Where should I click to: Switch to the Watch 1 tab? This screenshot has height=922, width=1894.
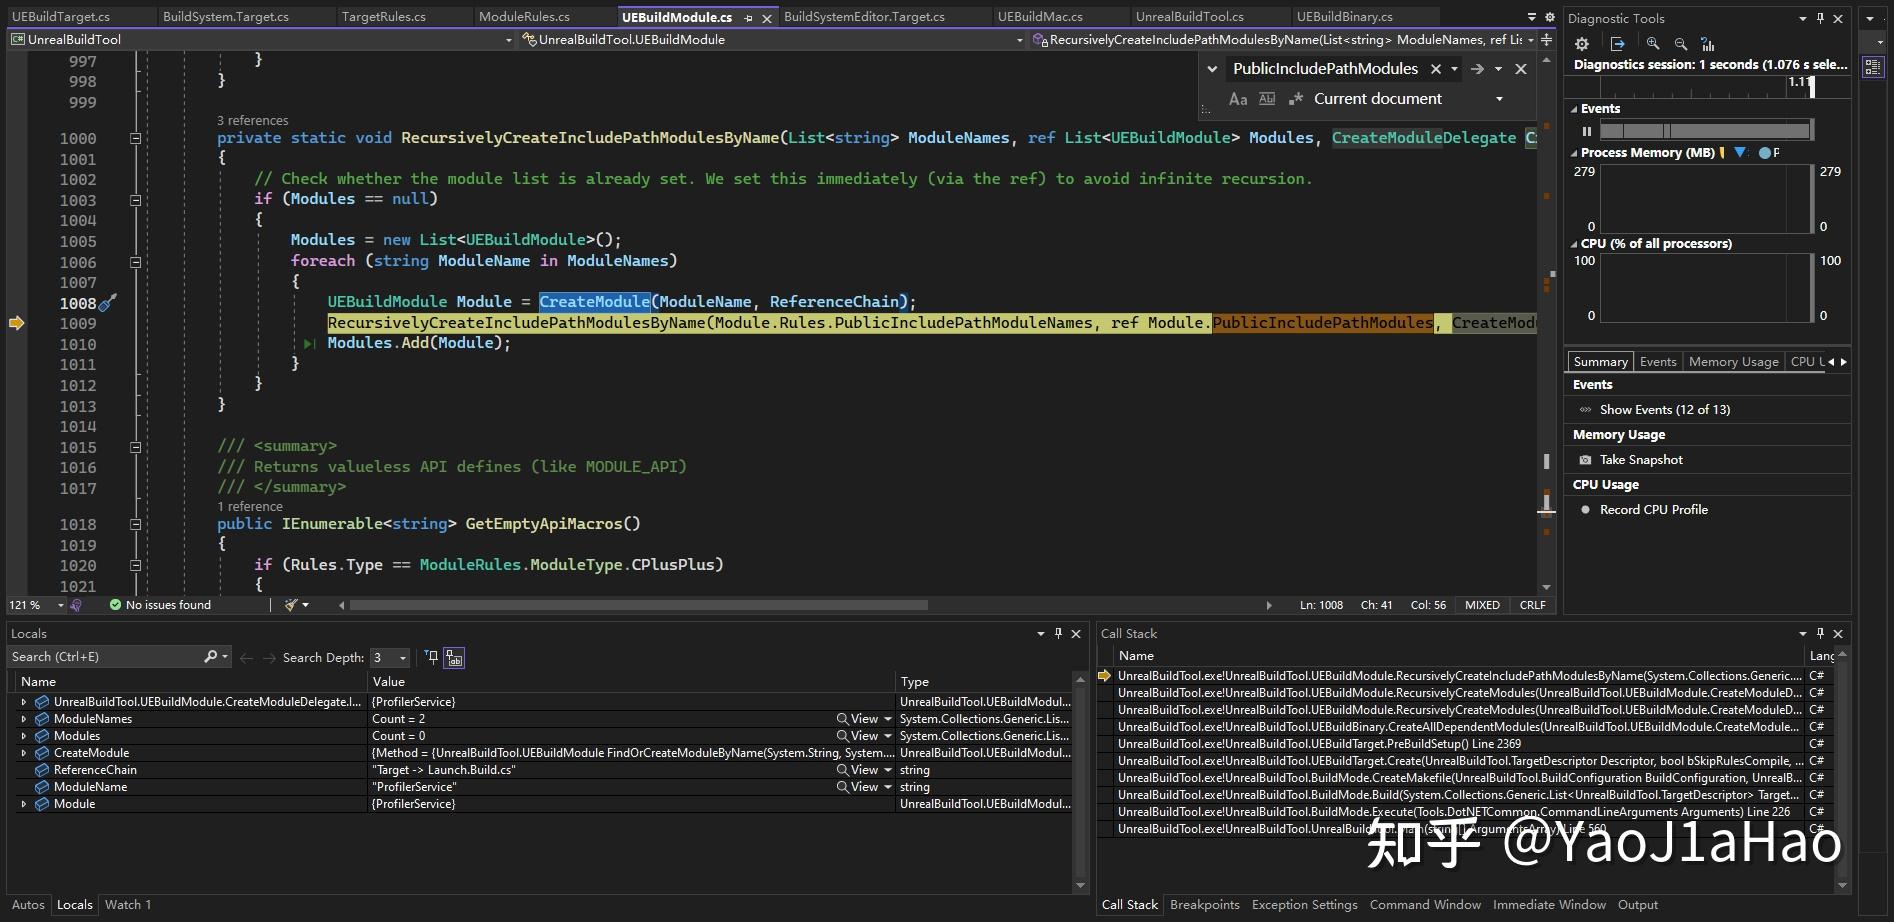point(127,904)
